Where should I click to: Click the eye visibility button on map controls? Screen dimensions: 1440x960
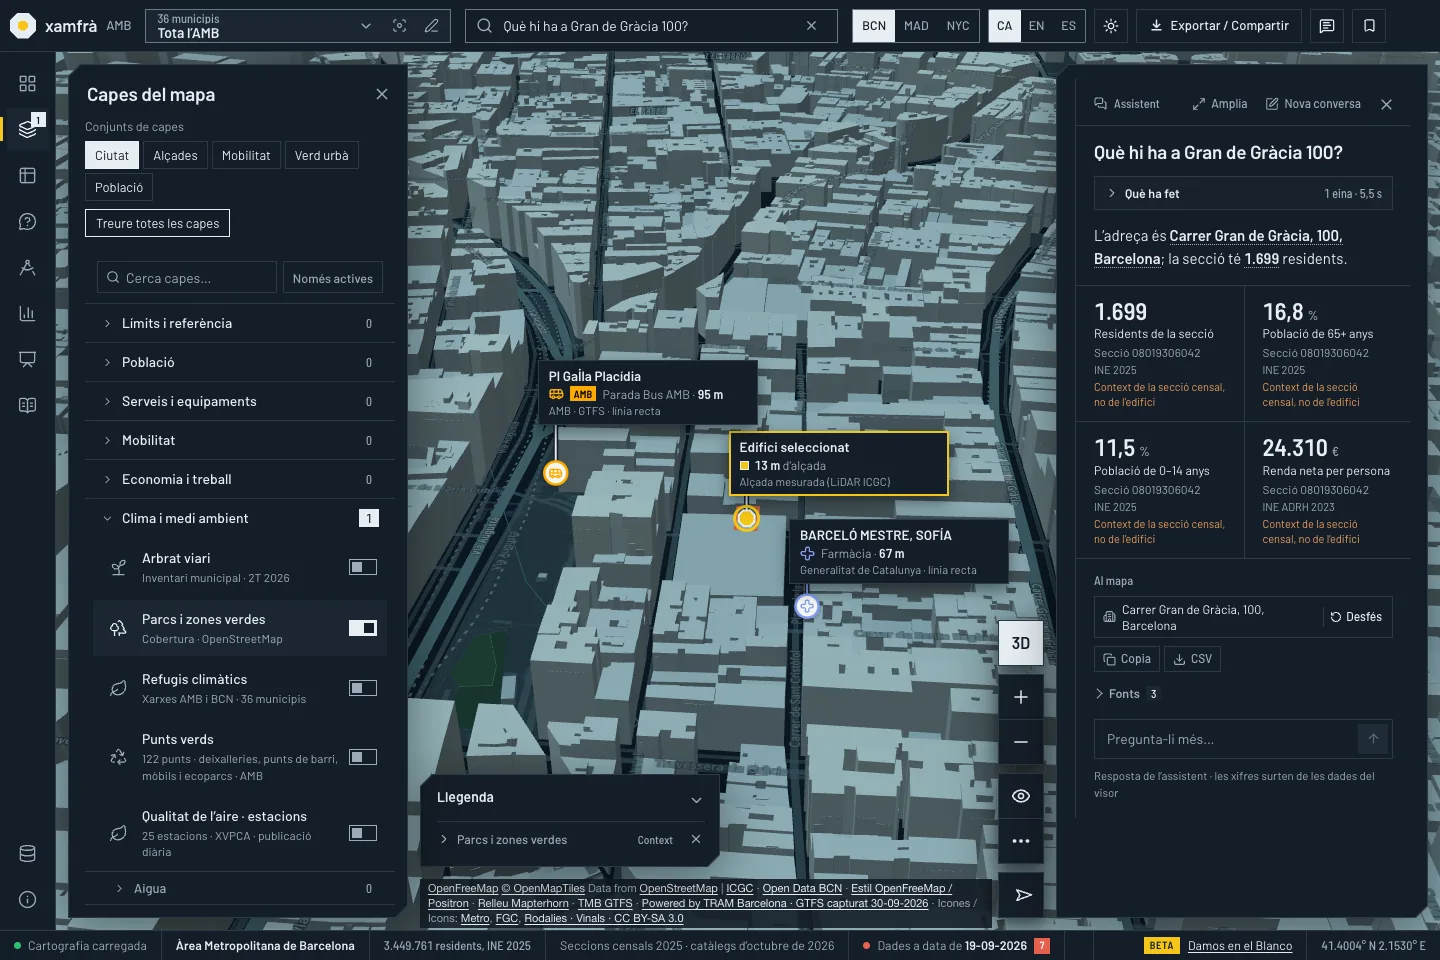point(1021,796)
